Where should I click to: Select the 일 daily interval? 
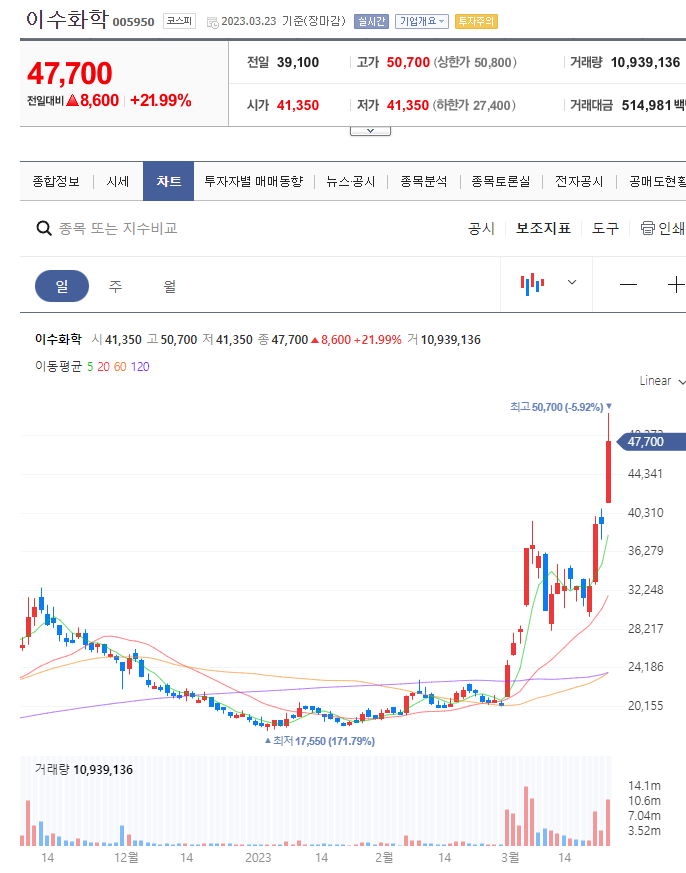[x=62, y=286]
